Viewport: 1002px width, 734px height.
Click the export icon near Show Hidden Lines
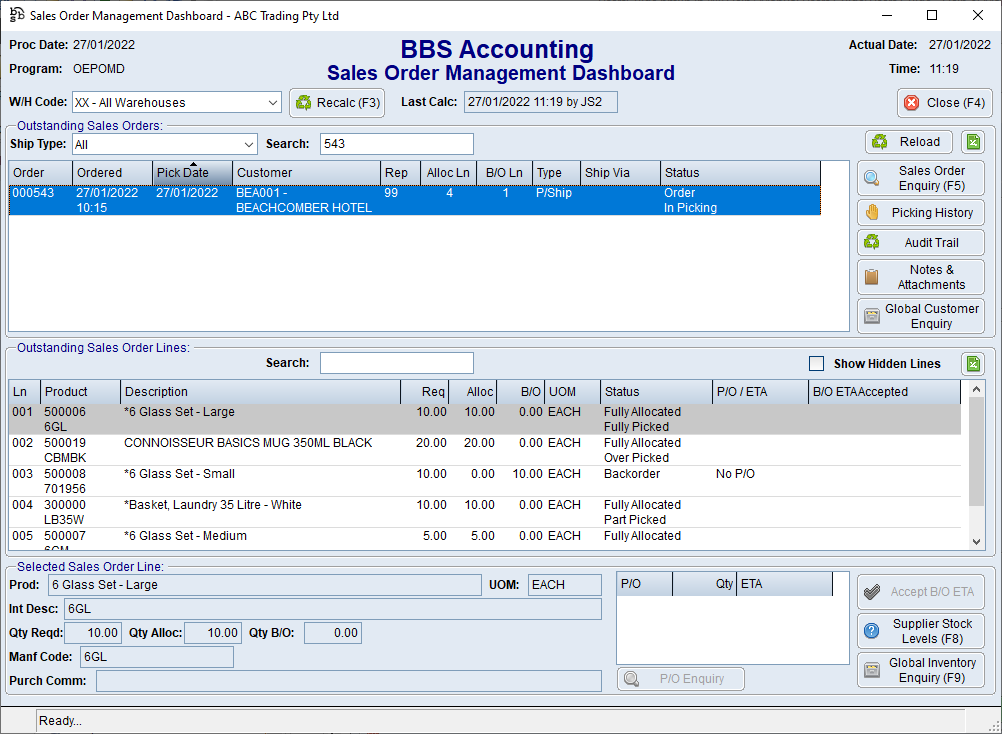(x=972, y=363)
